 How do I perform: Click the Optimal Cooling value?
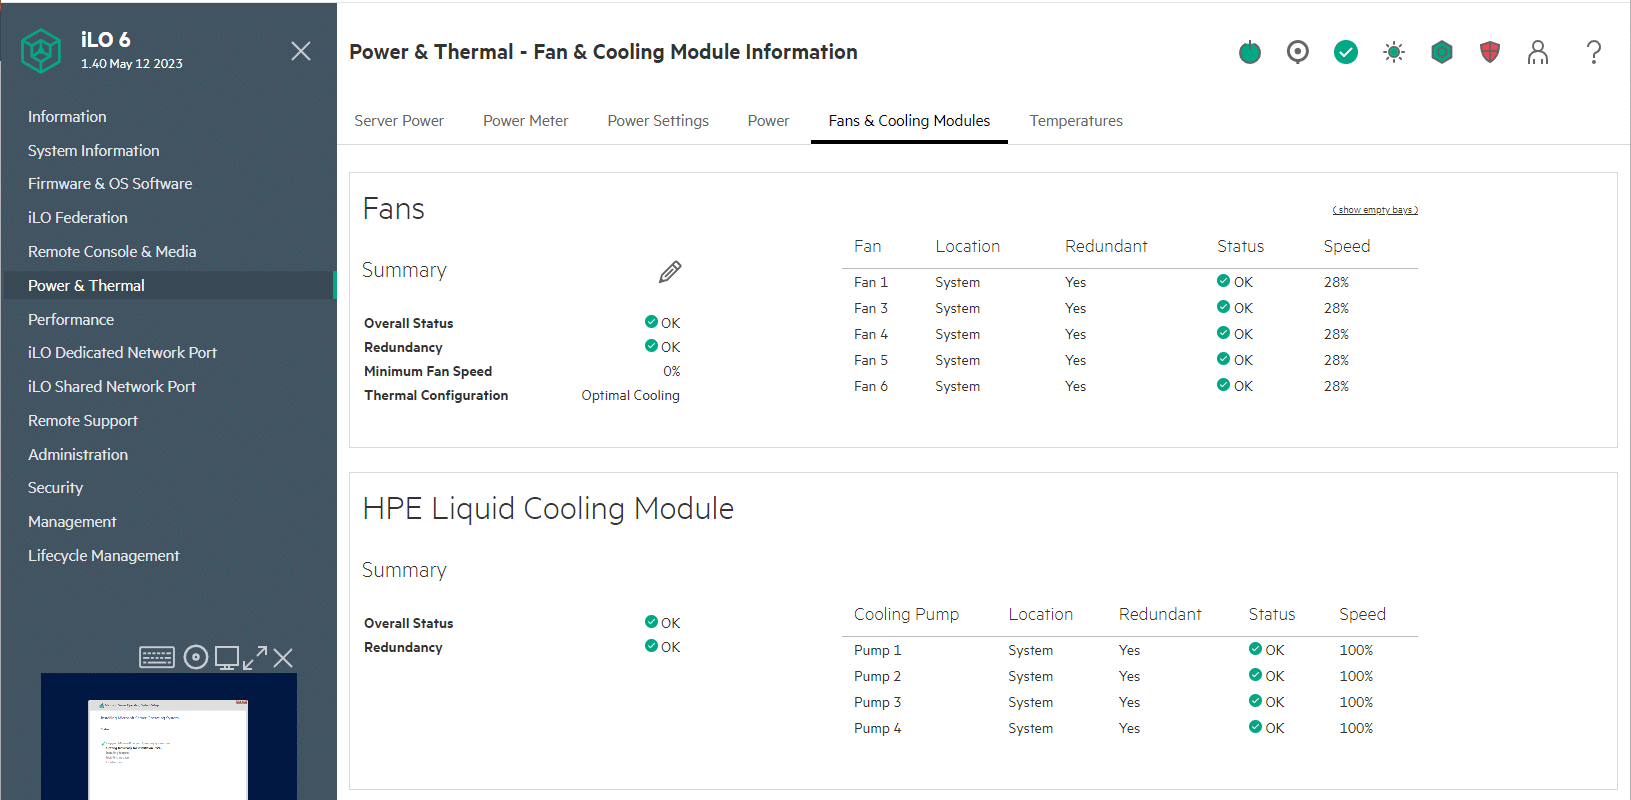[630, 396]
